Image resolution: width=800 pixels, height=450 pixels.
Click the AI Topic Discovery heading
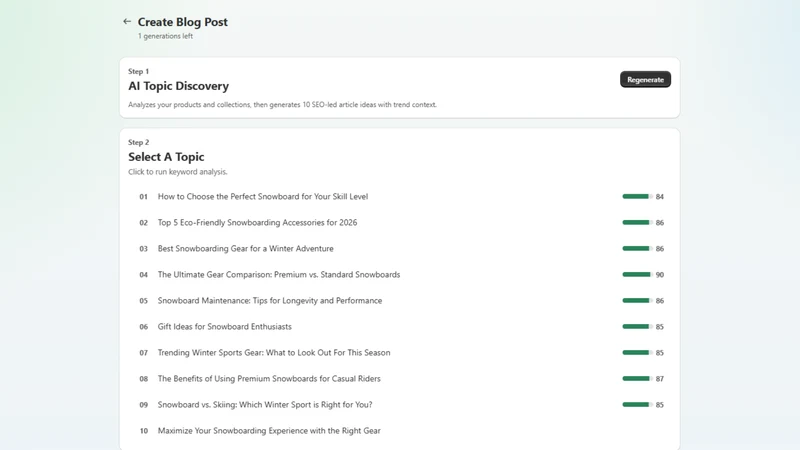(x=179, y=86)
